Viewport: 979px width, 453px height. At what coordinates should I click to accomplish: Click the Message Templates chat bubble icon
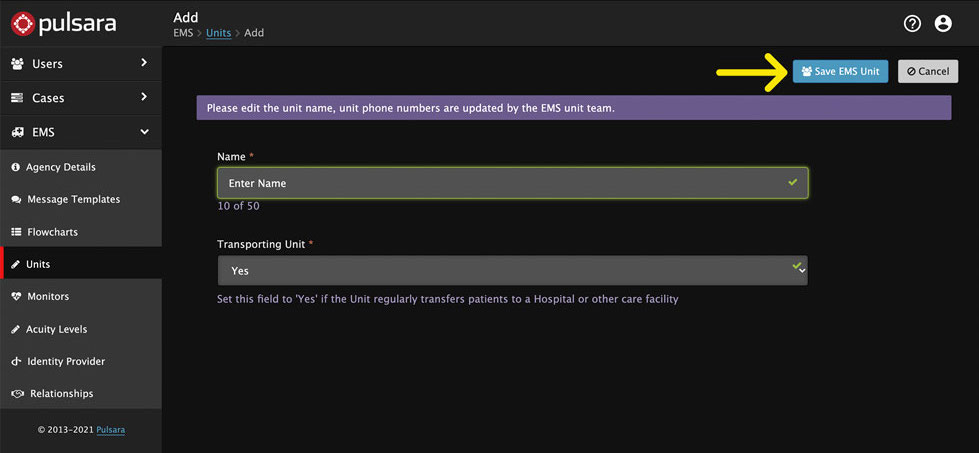tap(16, 200)
